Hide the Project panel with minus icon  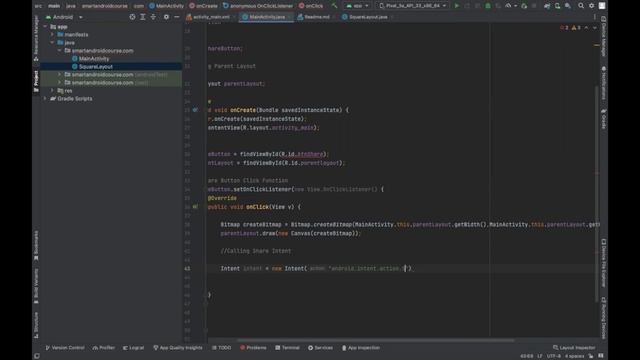pyautogui.click(x=176, y=17)
